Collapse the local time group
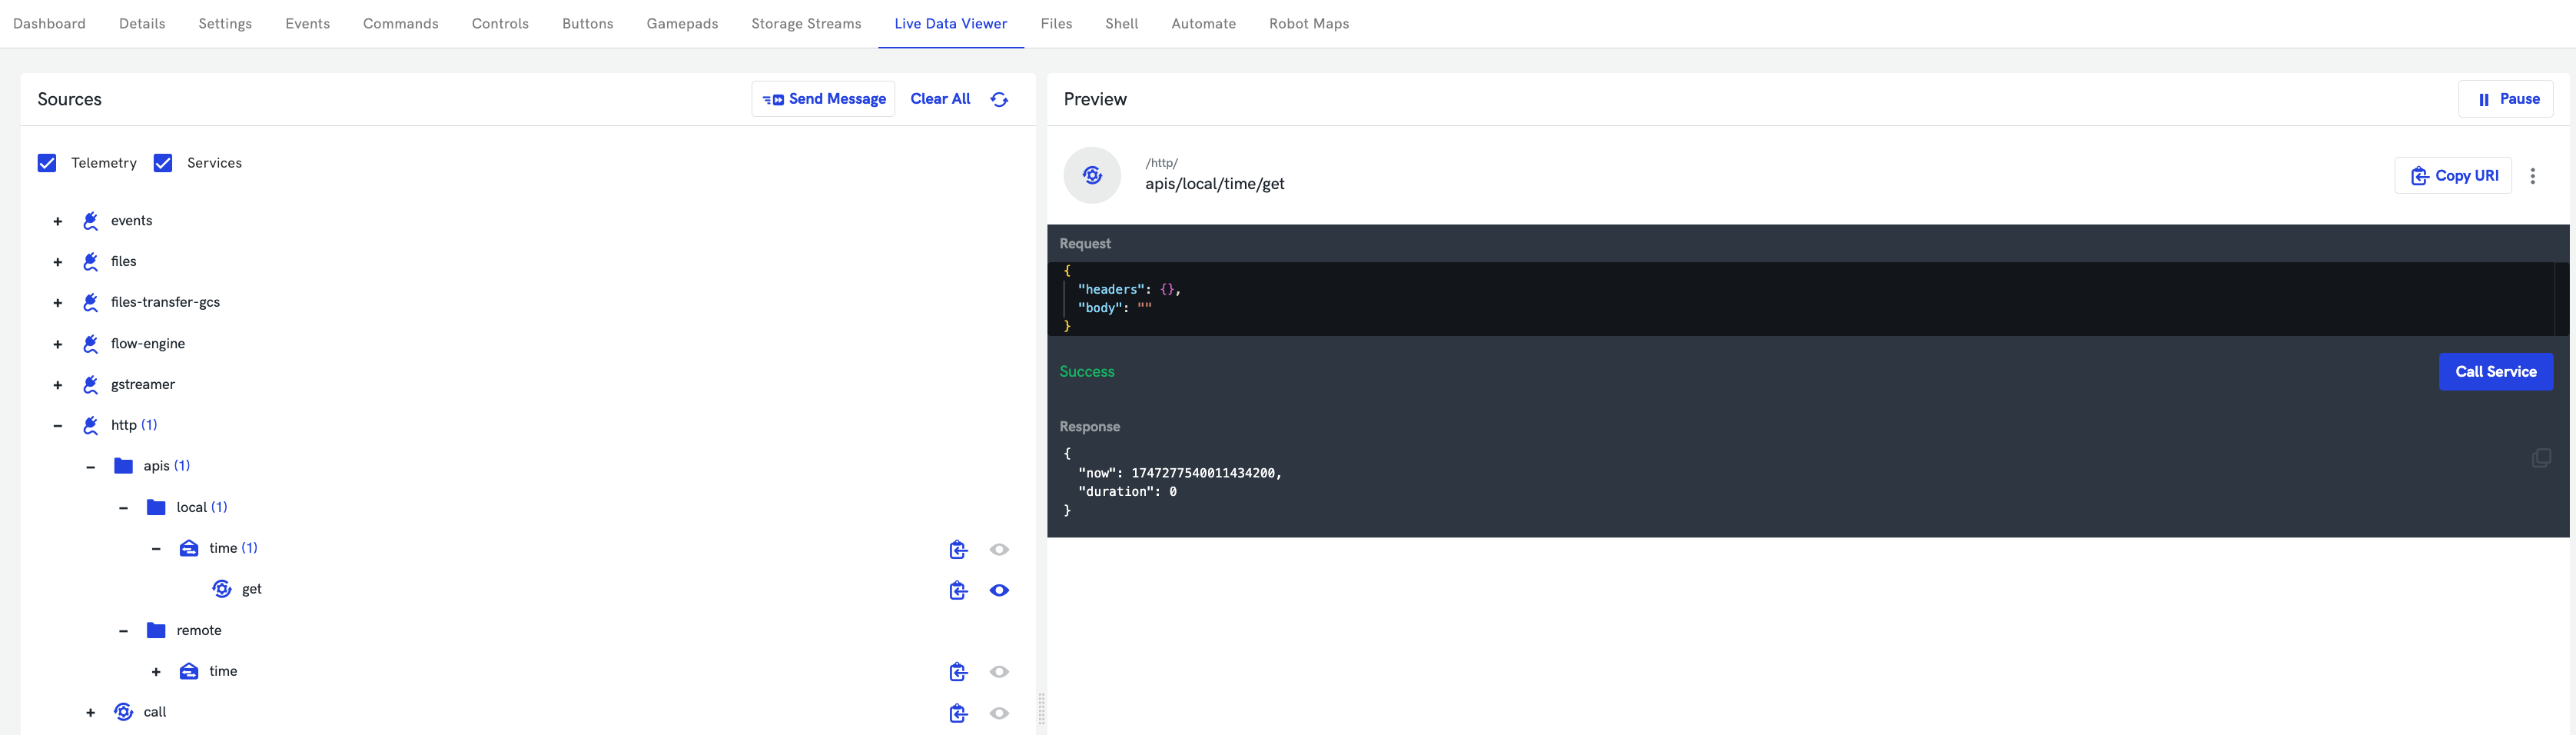This screenshot has width=2576, height=735. [x=156, y=549]
